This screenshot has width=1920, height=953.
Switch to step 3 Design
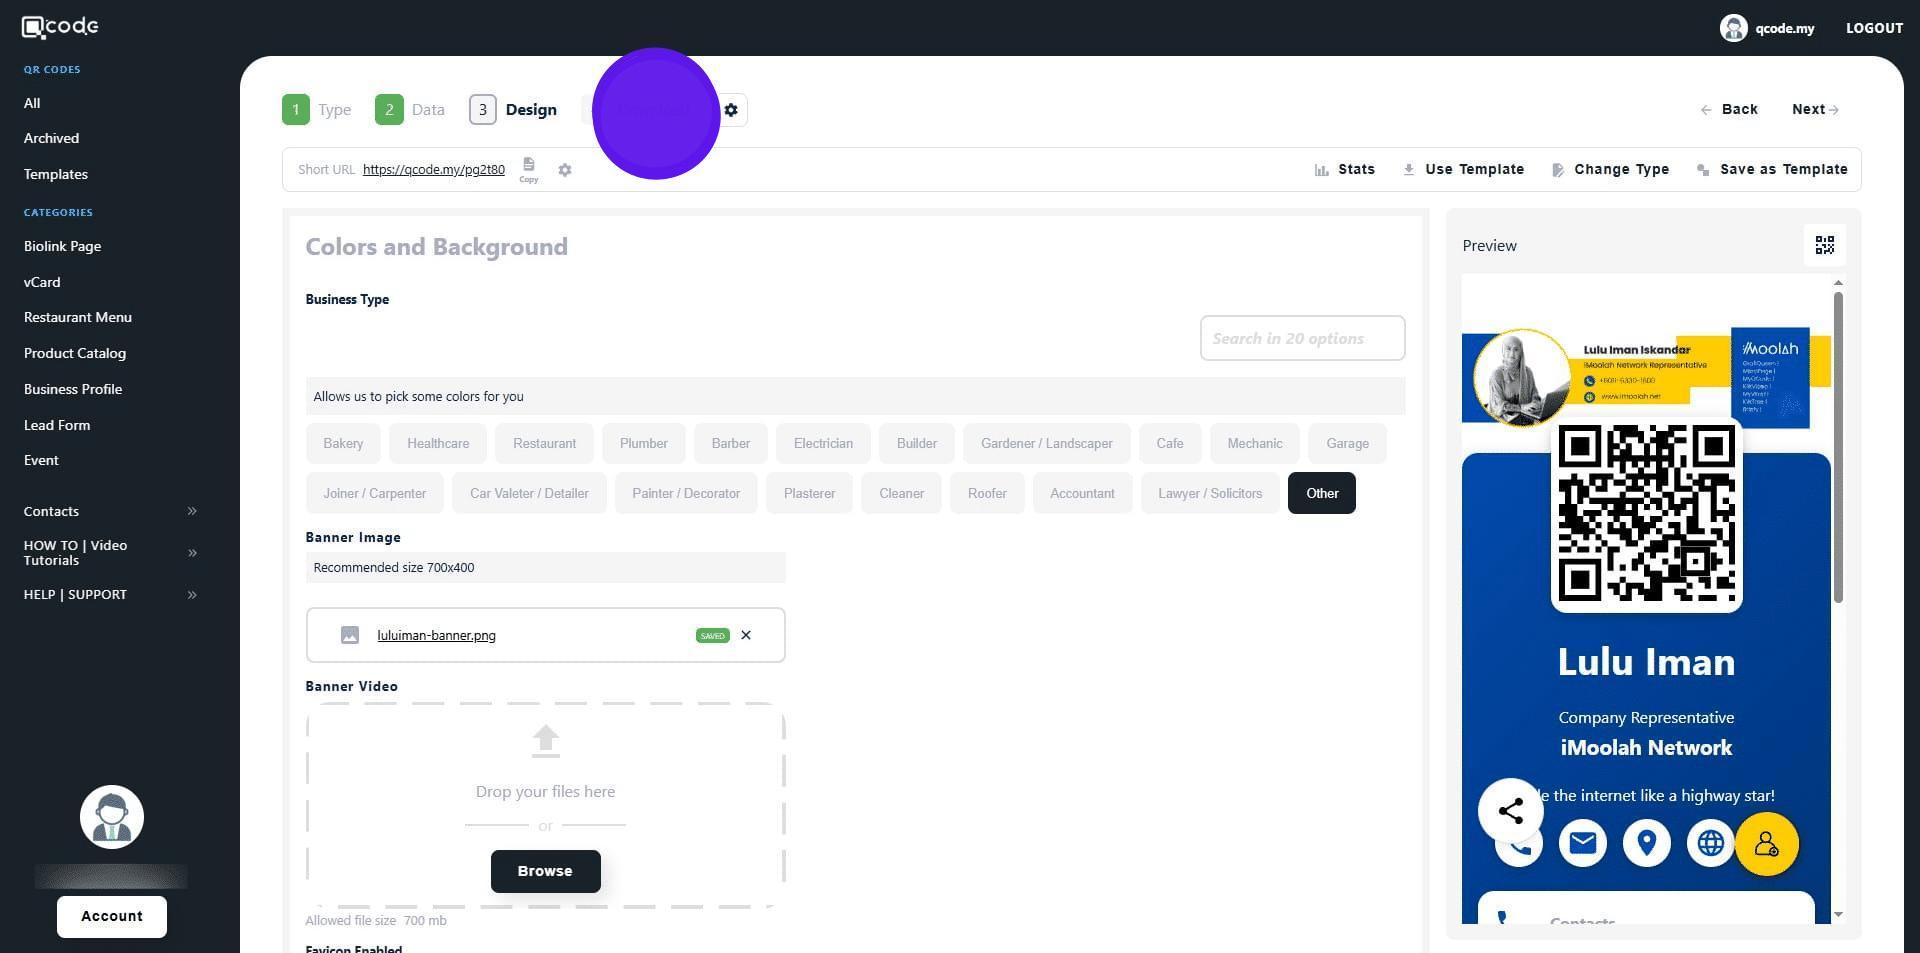click(x=513, y=110)
